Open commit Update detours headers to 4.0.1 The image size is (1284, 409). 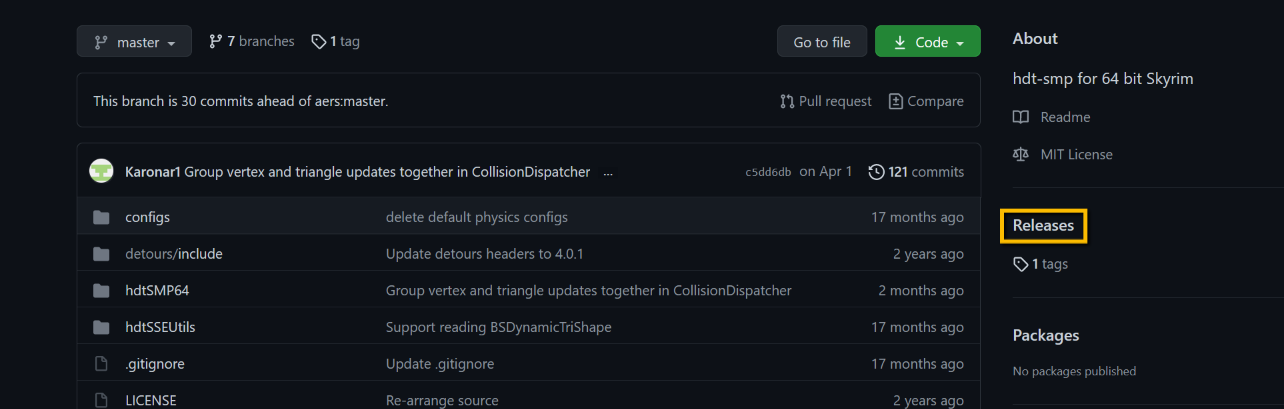[x=485, y=254]
